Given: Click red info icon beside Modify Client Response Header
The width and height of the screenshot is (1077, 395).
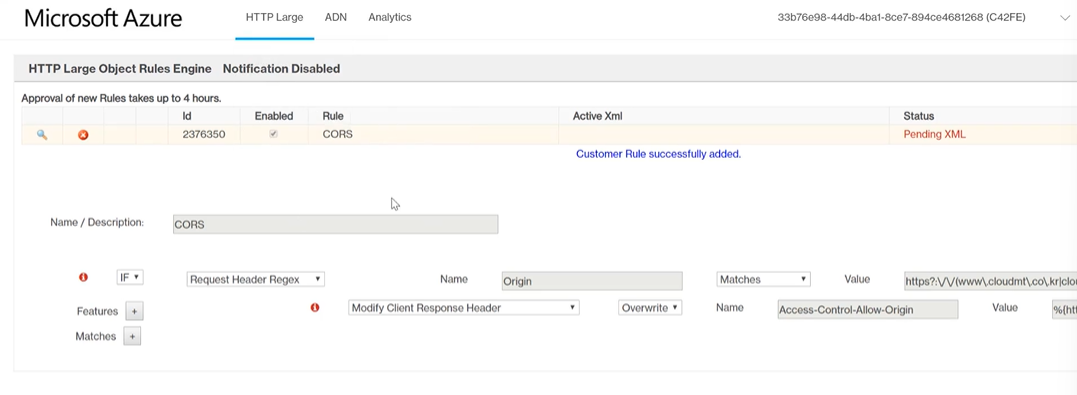Looking at the screenshot, I should click(315, 308).
